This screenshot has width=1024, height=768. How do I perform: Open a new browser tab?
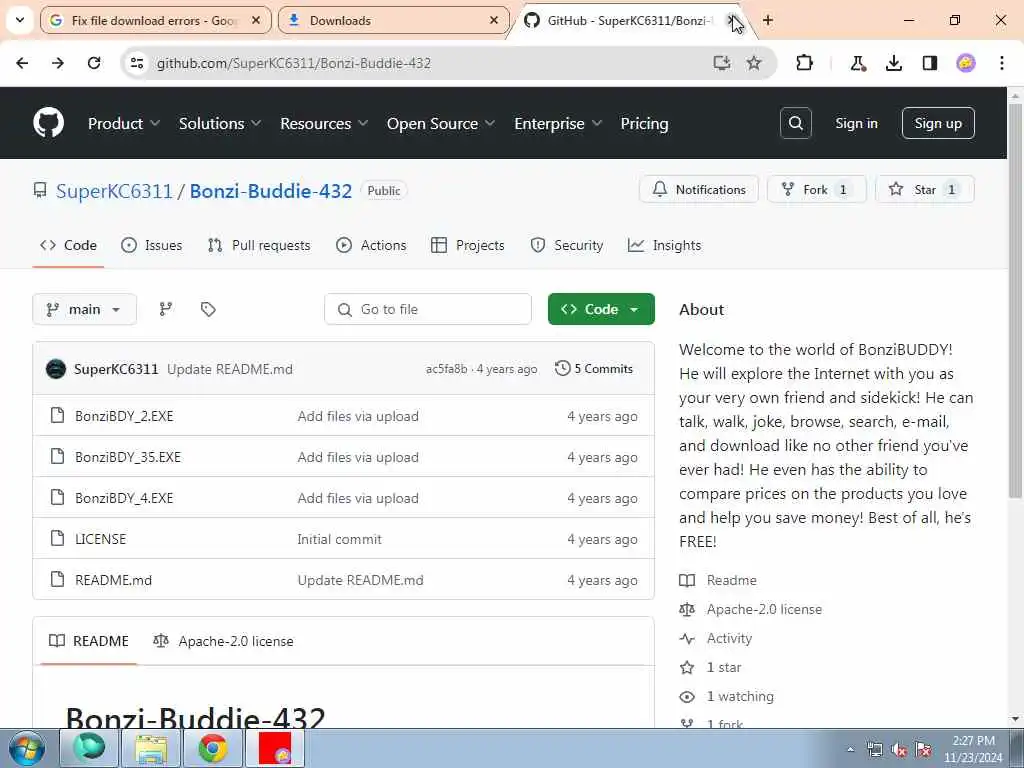point(768,20)
